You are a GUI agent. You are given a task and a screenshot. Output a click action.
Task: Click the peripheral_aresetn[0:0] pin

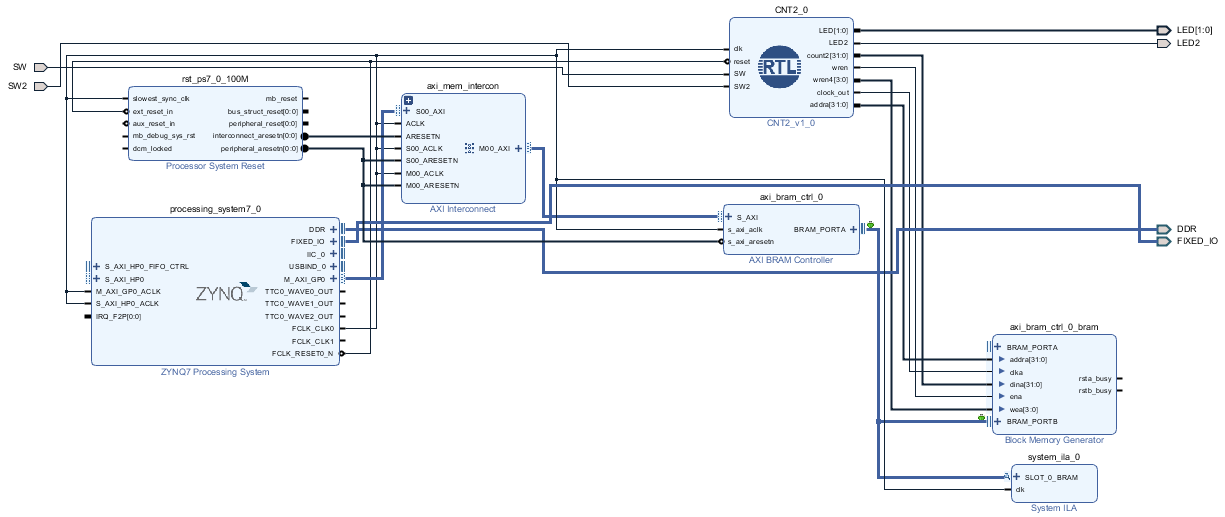(x=259, y=148)
